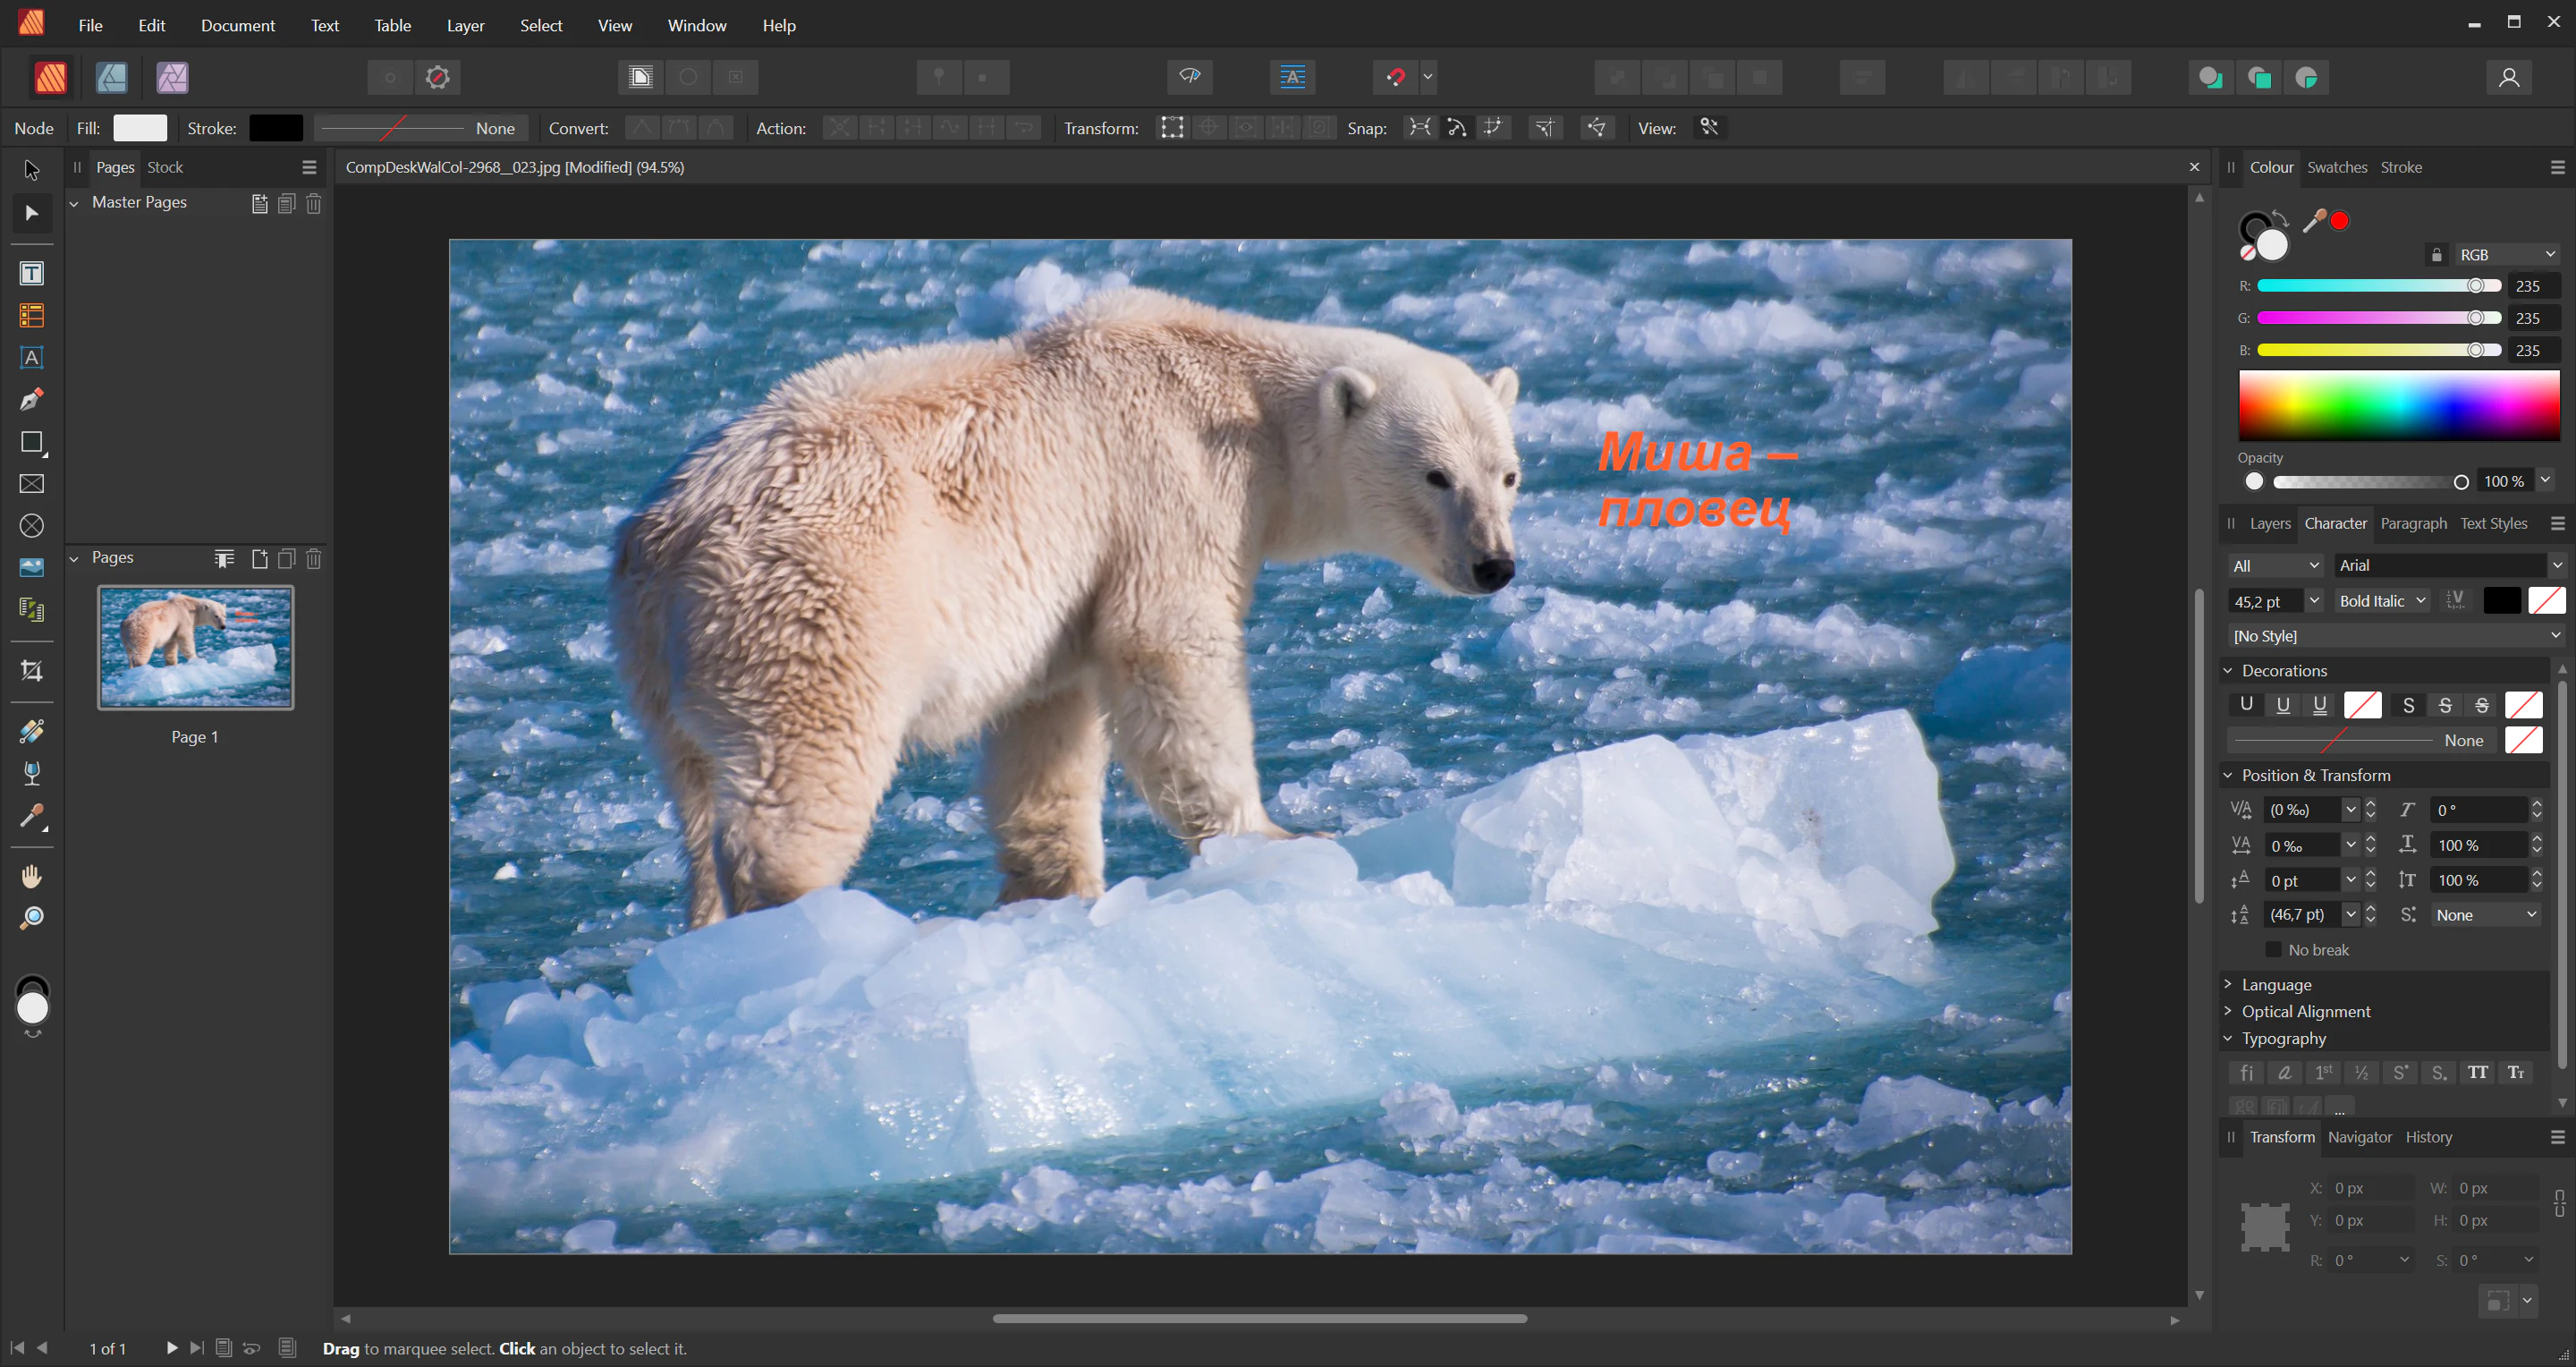Switch to the Paragraph tab

(2413, 523)
